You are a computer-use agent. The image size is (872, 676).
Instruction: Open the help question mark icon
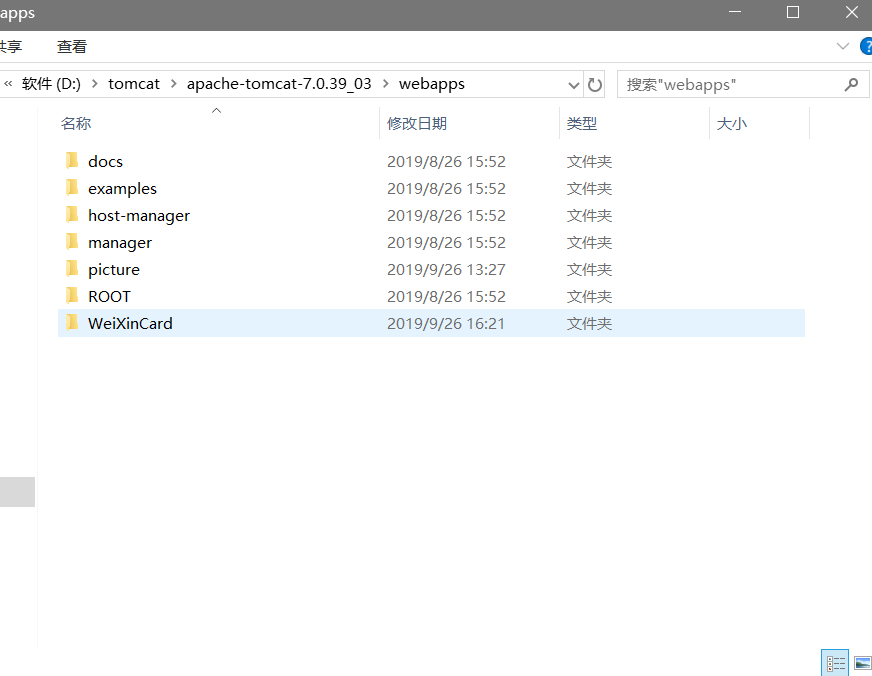[866, 46]
